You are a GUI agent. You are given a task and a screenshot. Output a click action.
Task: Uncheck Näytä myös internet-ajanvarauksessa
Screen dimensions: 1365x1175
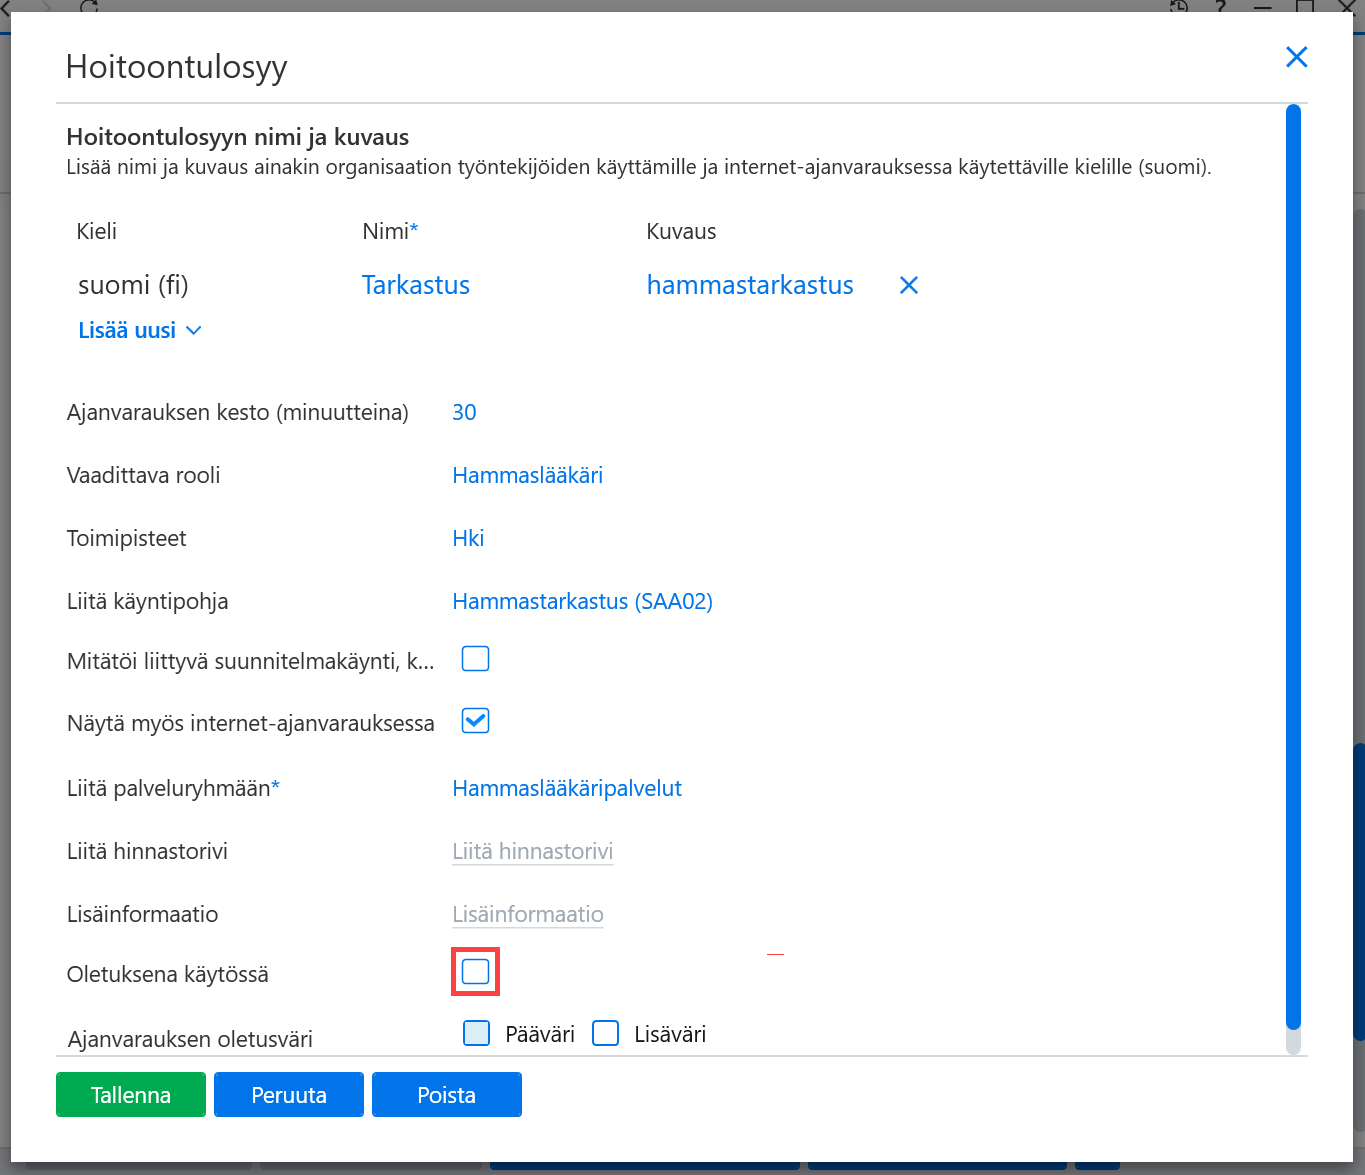click(x=475, y=720)
